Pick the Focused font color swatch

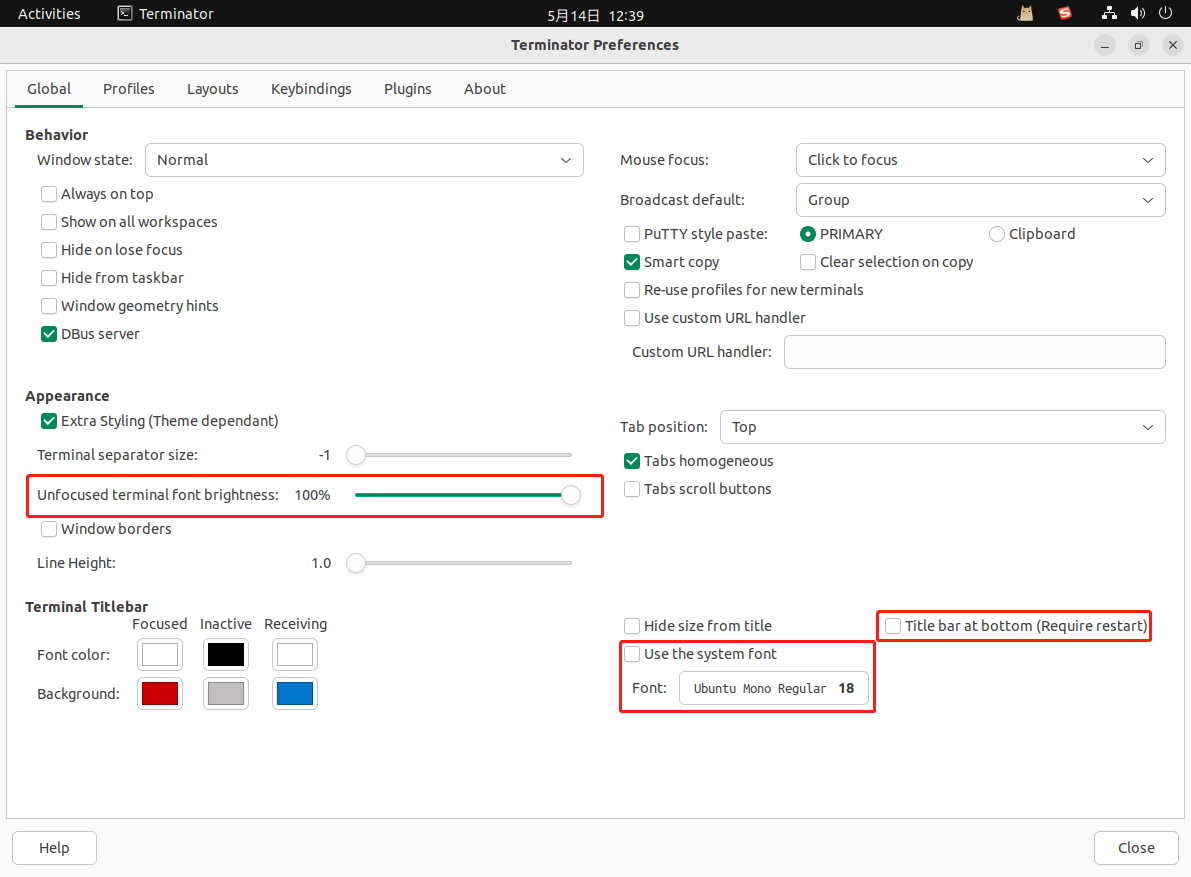[x=160, y=655]
